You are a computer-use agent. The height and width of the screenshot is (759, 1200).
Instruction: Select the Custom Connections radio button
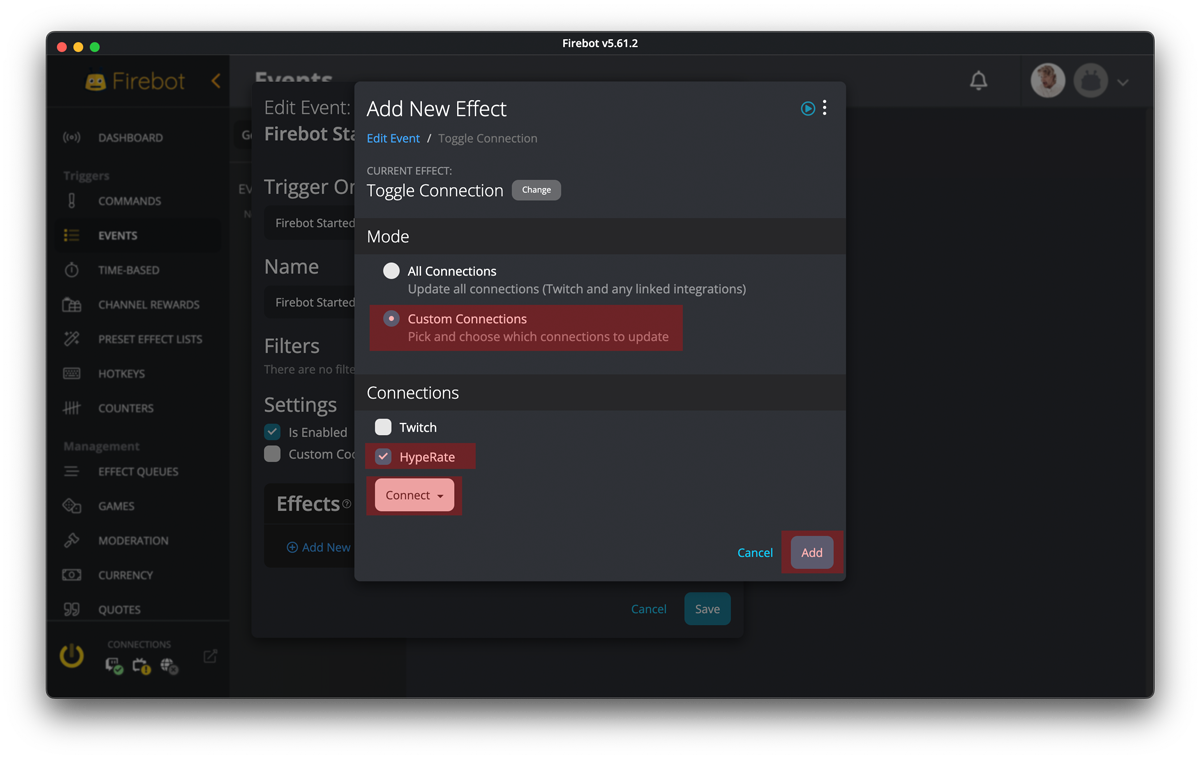(391, 319)
